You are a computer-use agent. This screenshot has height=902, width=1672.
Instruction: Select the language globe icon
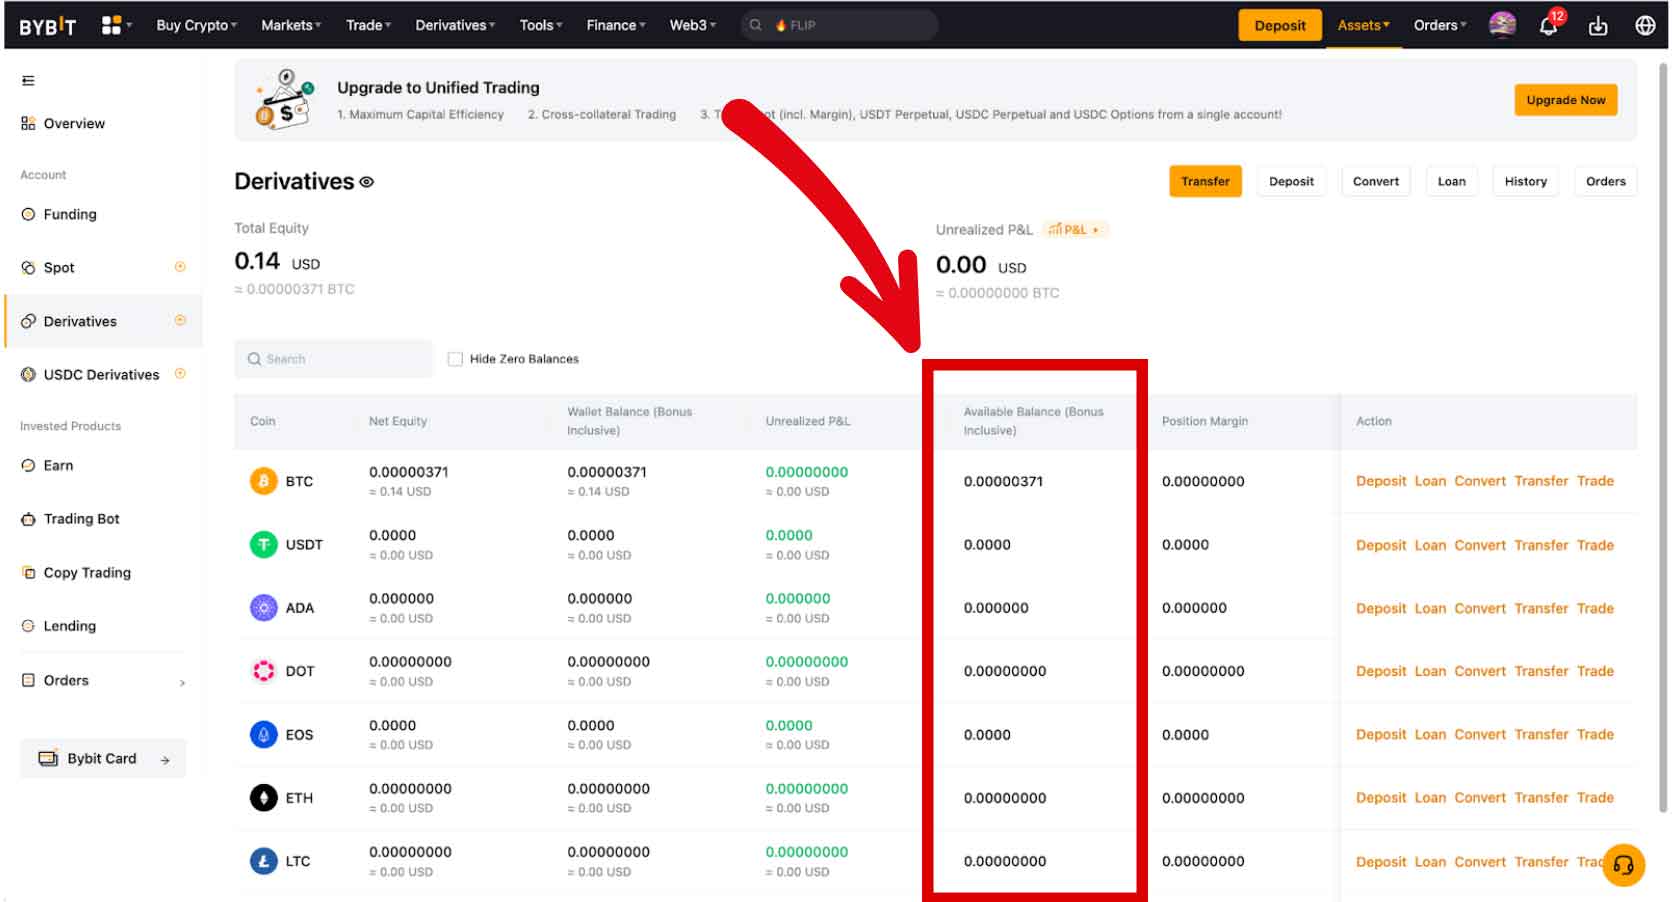point(1646,26)
